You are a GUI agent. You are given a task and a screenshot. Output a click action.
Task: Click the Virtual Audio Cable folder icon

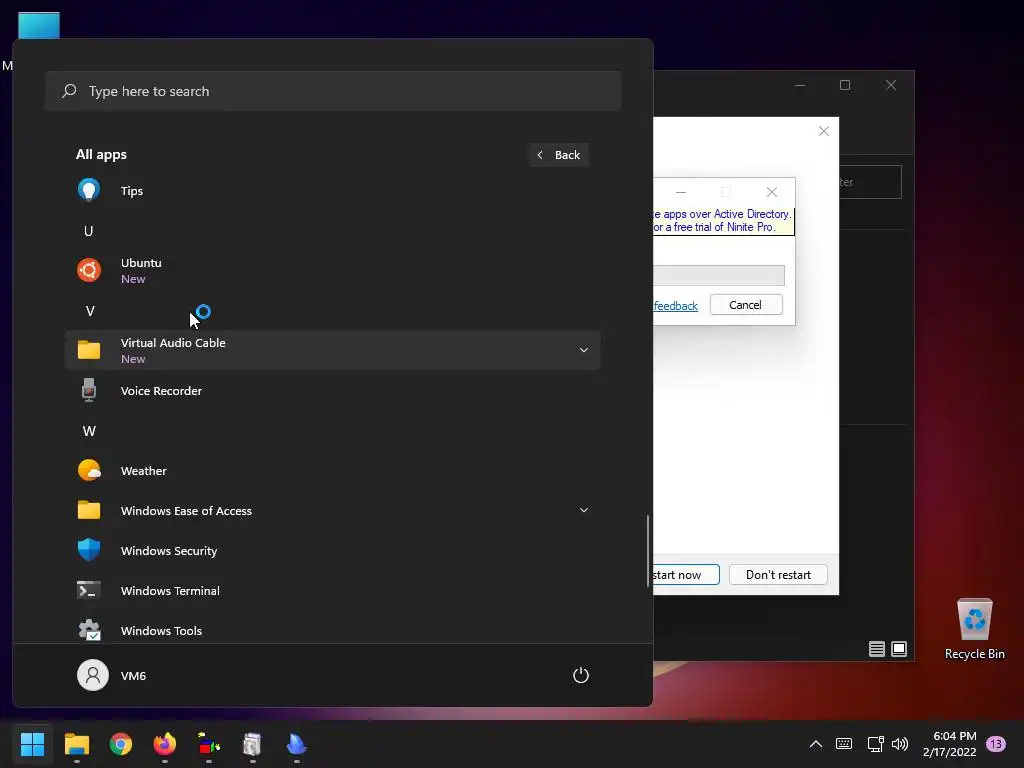tap(89, 350)
